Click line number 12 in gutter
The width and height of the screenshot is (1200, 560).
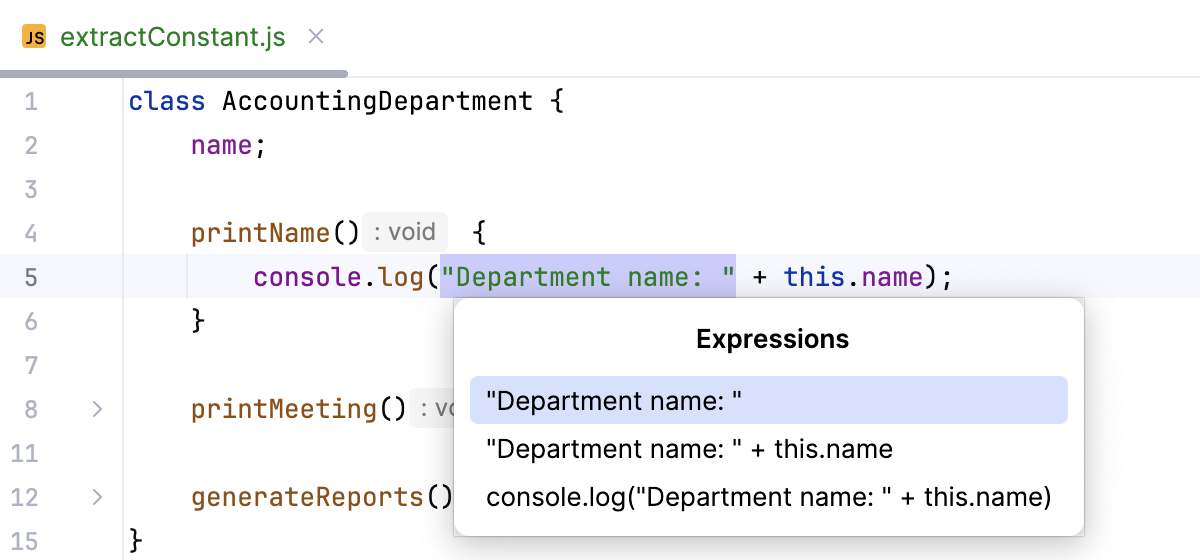(30, 497)
